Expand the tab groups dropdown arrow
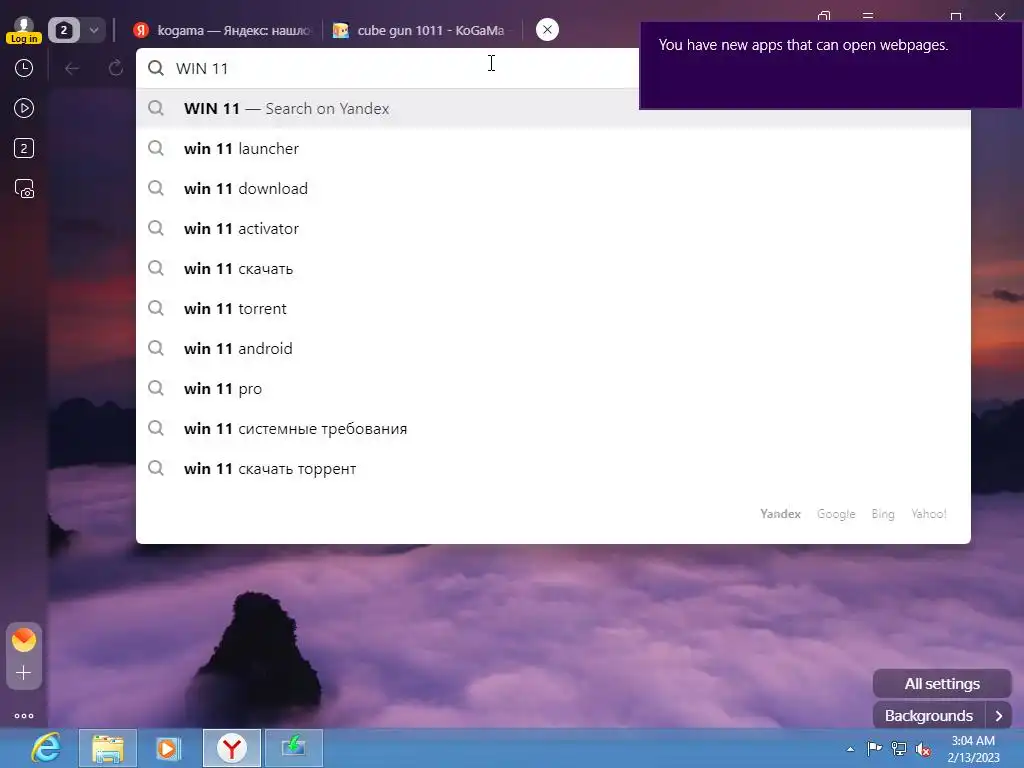This screenshot has height=768, width=1024. click(93, 30)
